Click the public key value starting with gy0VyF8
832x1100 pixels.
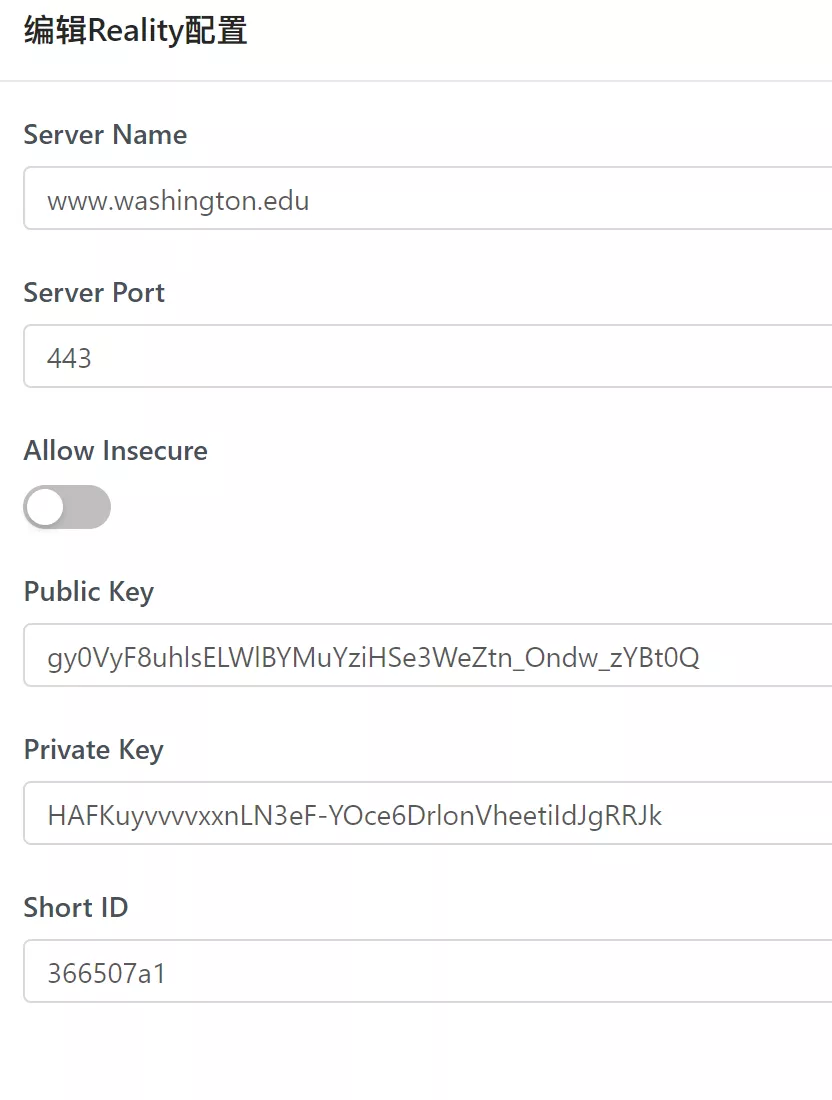pyautogui.click(x=373, y=657)
